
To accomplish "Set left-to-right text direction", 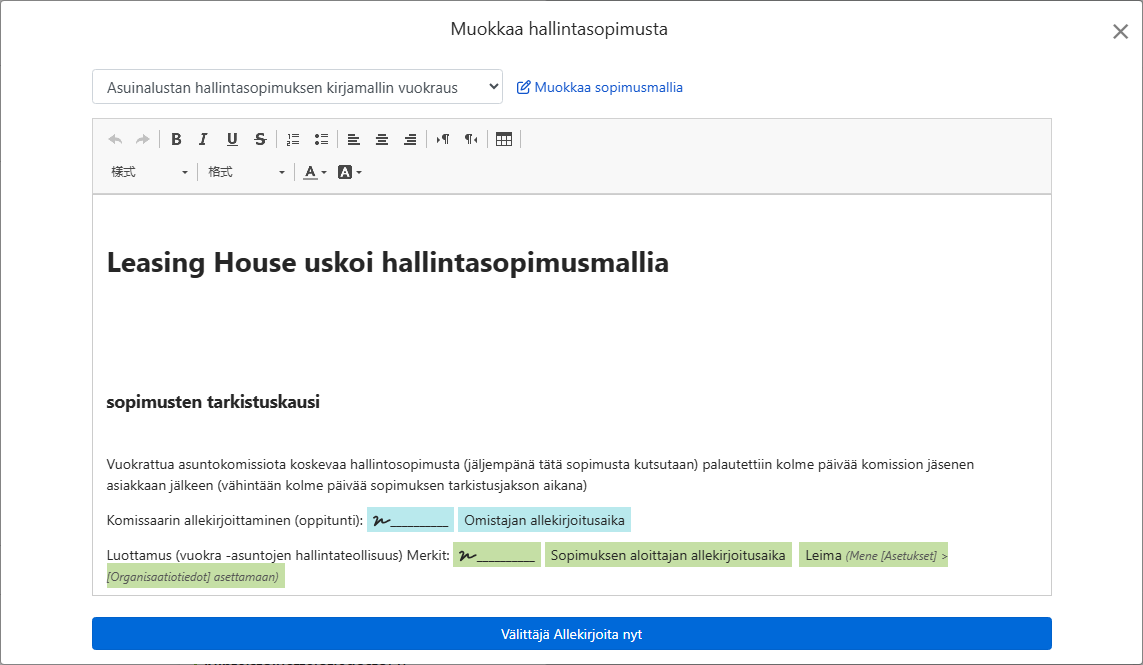I will coord(442,139).
